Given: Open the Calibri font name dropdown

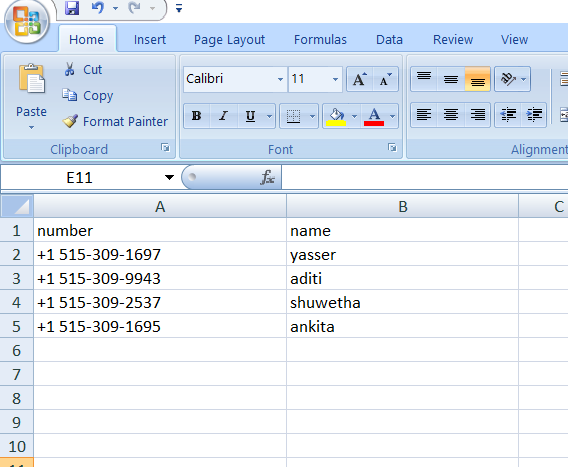Looking at the screenshot, I should pos(280,79).
